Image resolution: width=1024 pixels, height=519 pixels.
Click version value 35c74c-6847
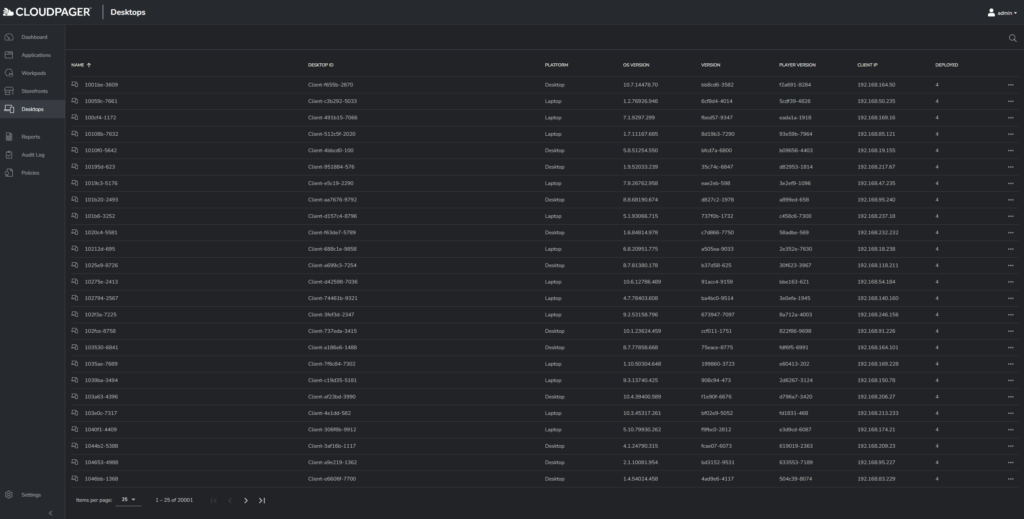[716, 167]
